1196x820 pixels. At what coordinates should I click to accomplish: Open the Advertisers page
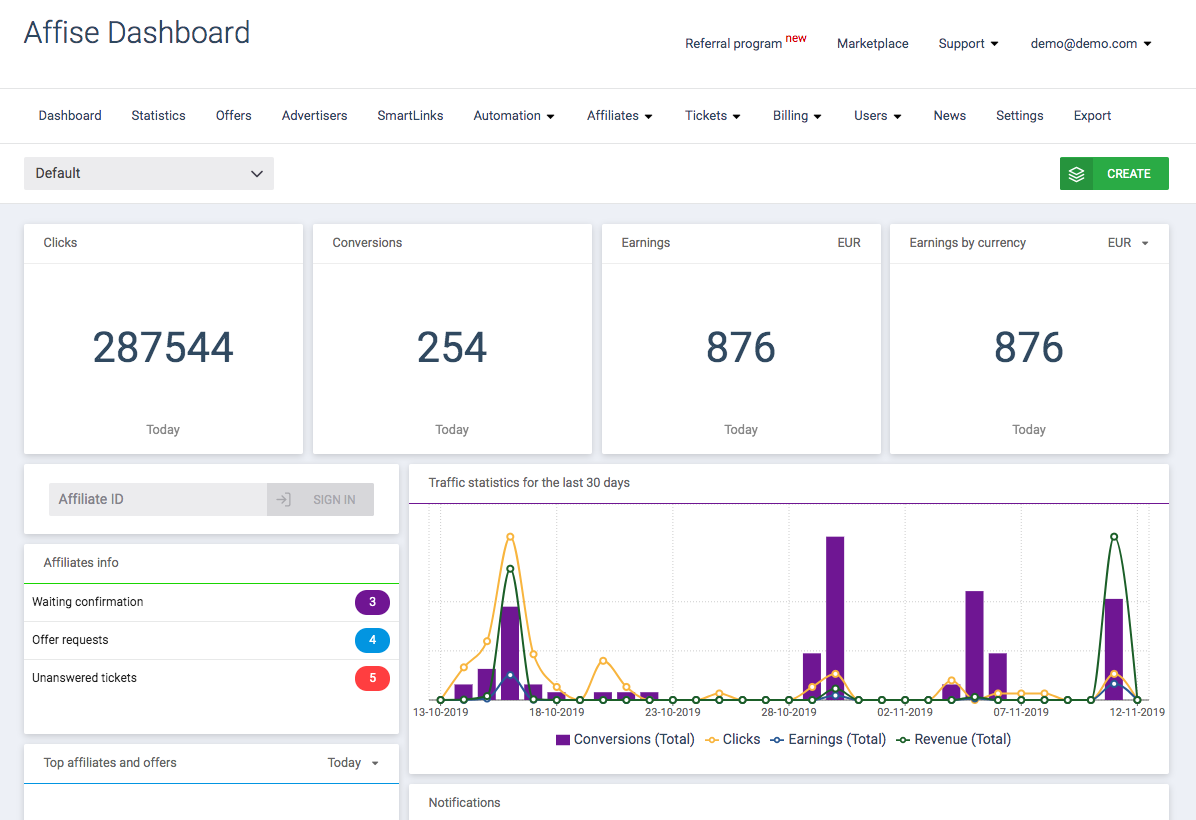point(314,116)
